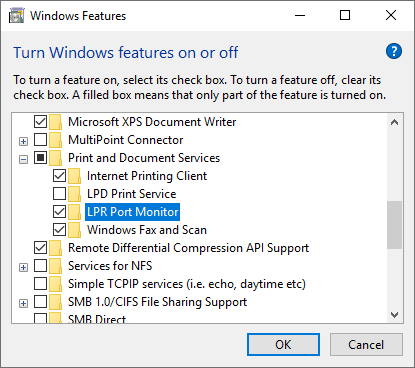Click folder icon beside SMB 1.0/CIFS File Sharing

click(x=55, y=302)
